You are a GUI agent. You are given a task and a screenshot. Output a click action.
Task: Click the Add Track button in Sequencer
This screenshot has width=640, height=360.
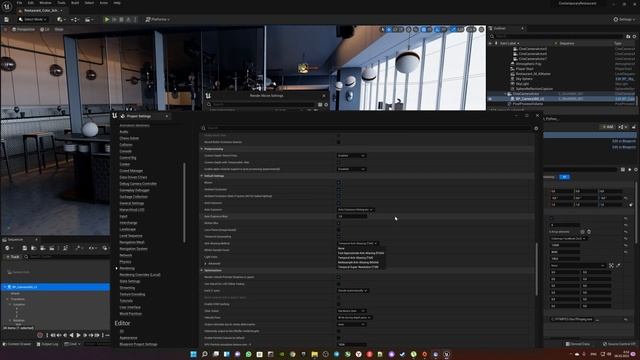13,257
